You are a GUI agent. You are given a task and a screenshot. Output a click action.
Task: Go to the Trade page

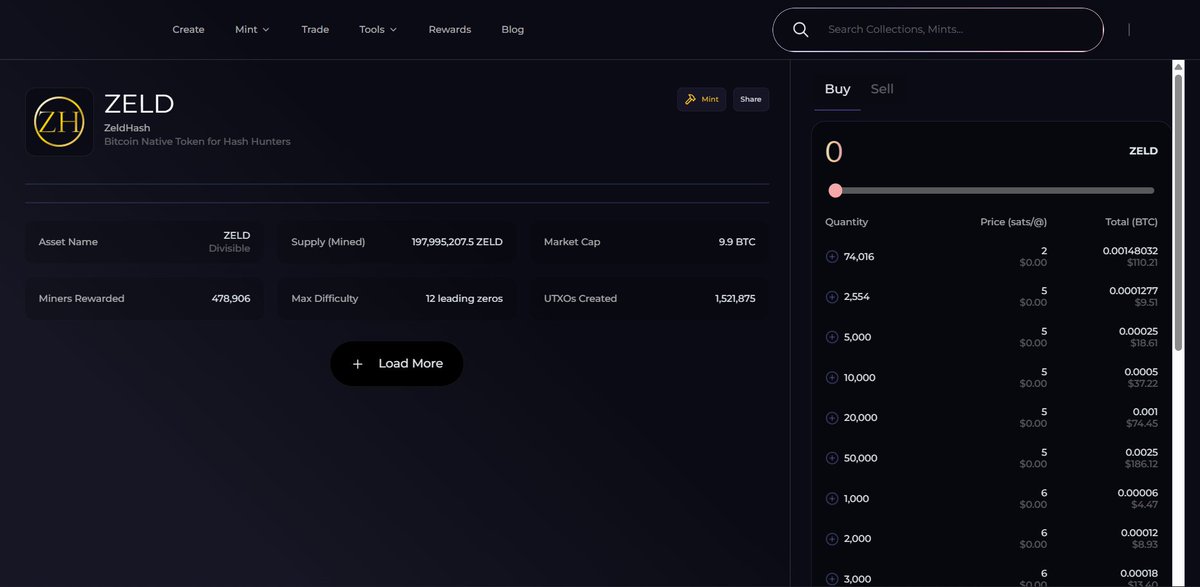pyautogui.click(x=315, y=29)
